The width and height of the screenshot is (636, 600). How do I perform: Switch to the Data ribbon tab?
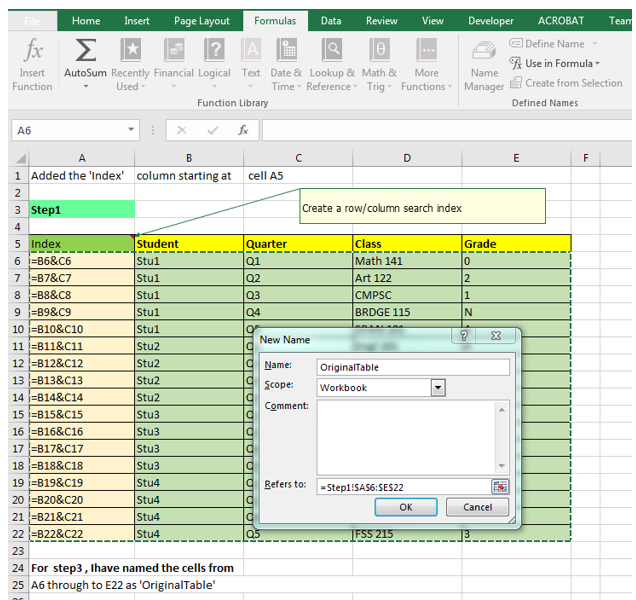click(x=331, y=21)
